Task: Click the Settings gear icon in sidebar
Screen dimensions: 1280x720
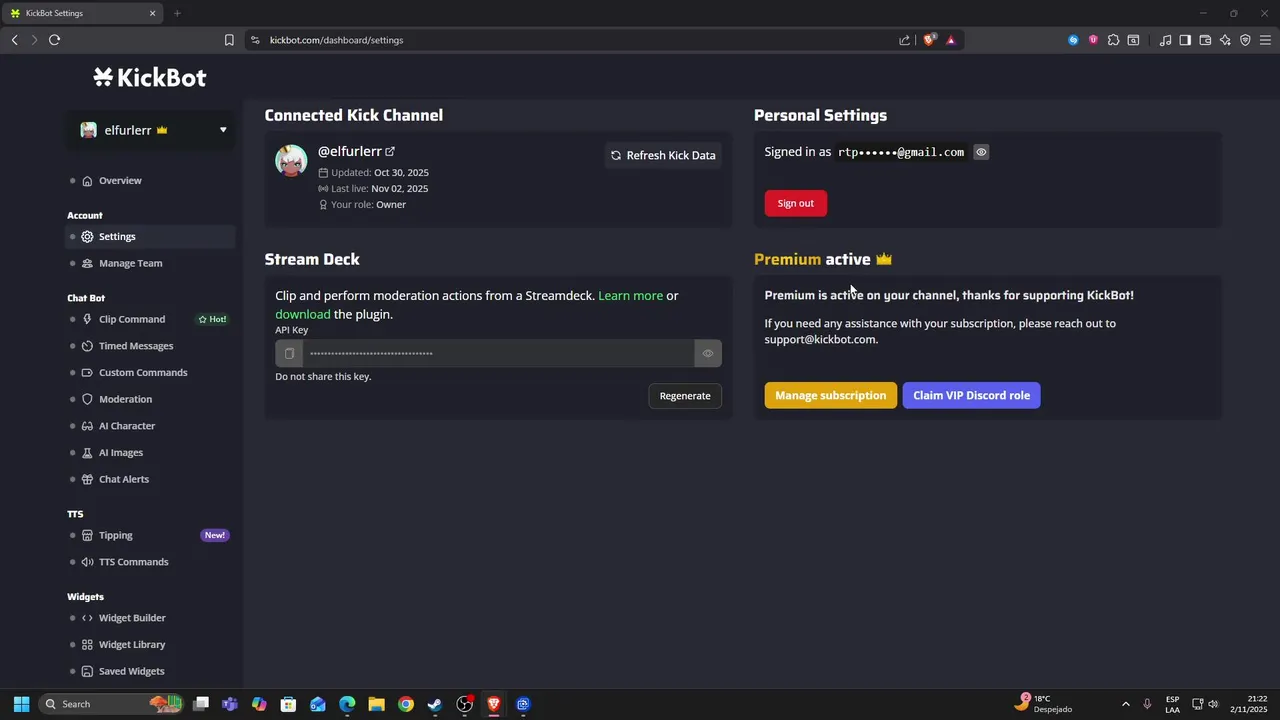Action: pos(87,237)
